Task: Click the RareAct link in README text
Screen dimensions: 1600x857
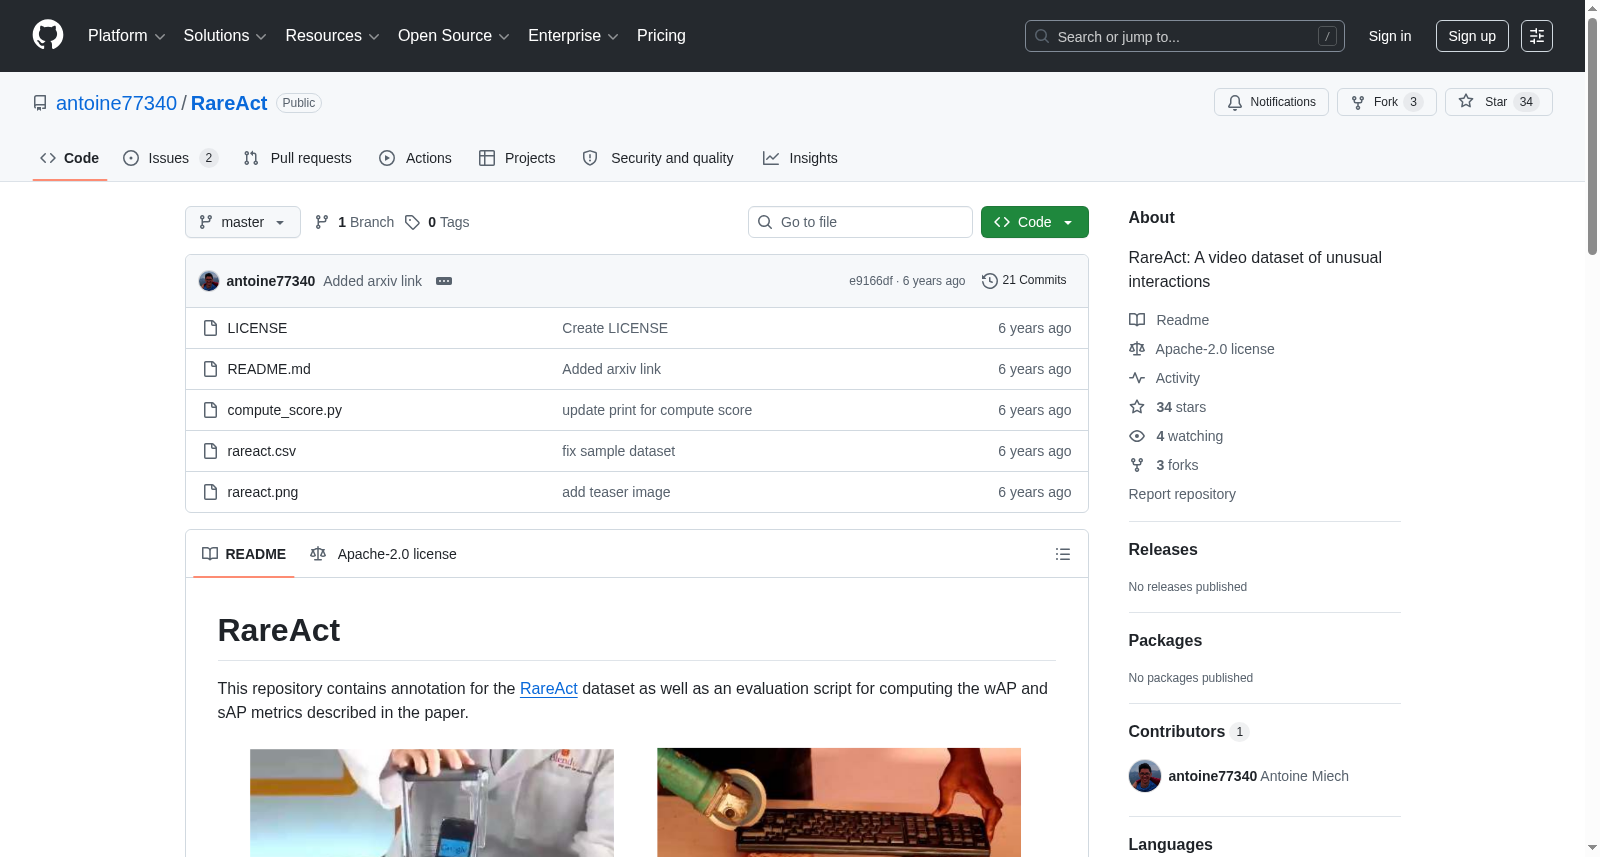Action: (x=549, y=688)
